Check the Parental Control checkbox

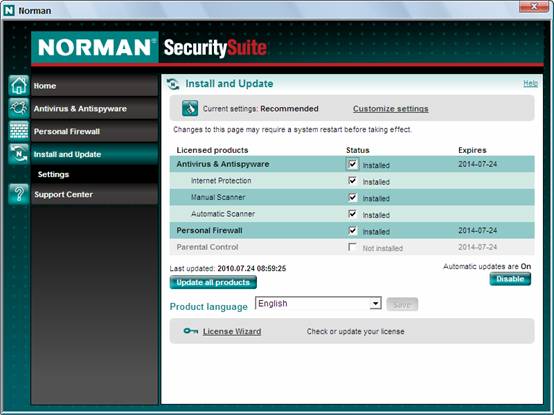coord(352,247)
